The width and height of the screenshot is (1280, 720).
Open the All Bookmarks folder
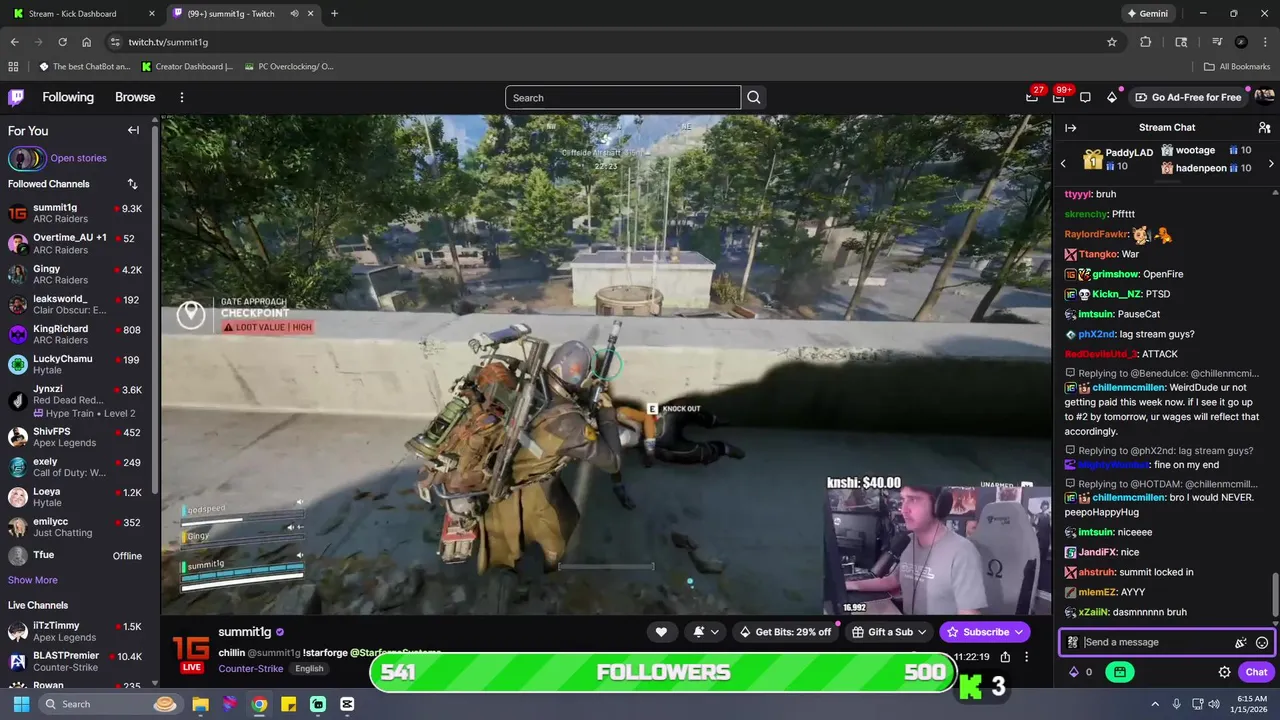pos(1237,67)
